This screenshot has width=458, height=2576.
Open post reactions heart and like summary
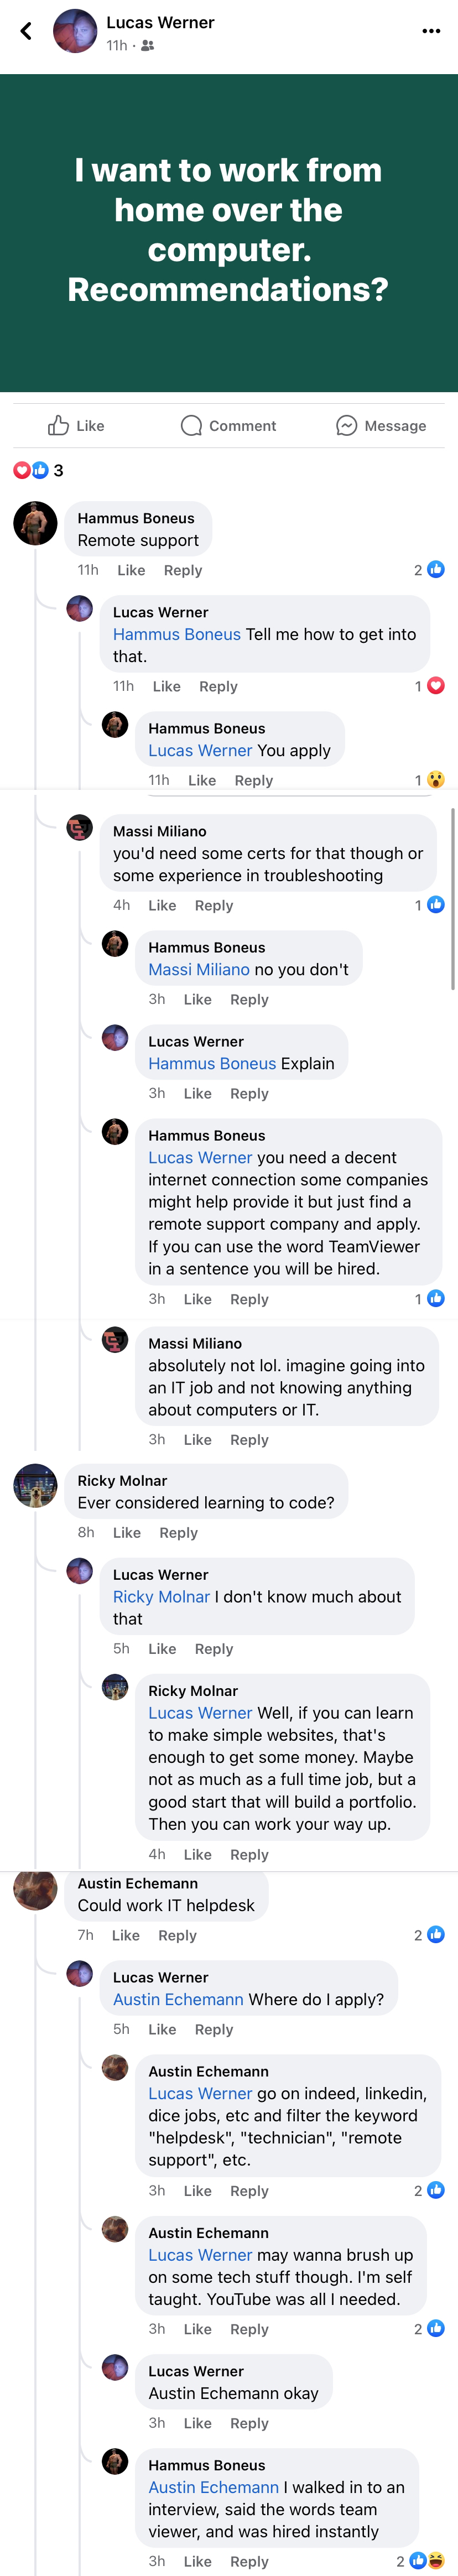click(38, 470)
